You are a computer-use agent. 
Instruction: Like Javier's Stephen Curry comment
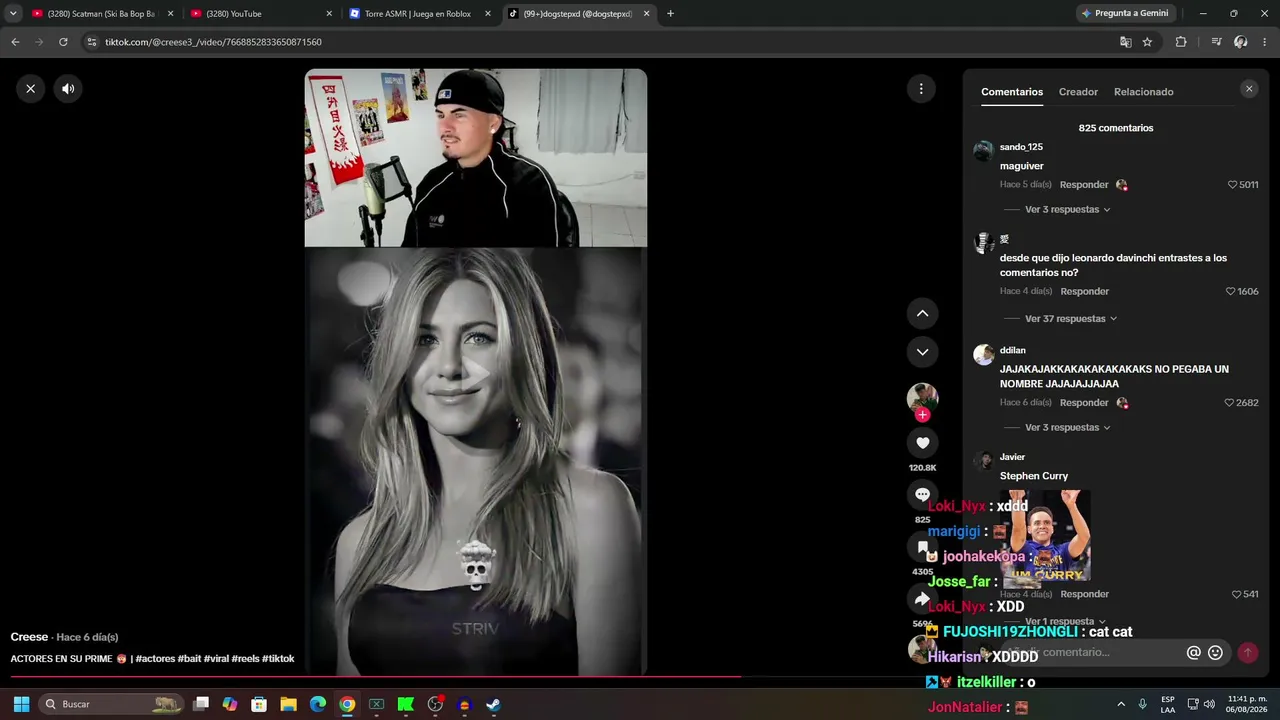click(x=1237, y=595)
